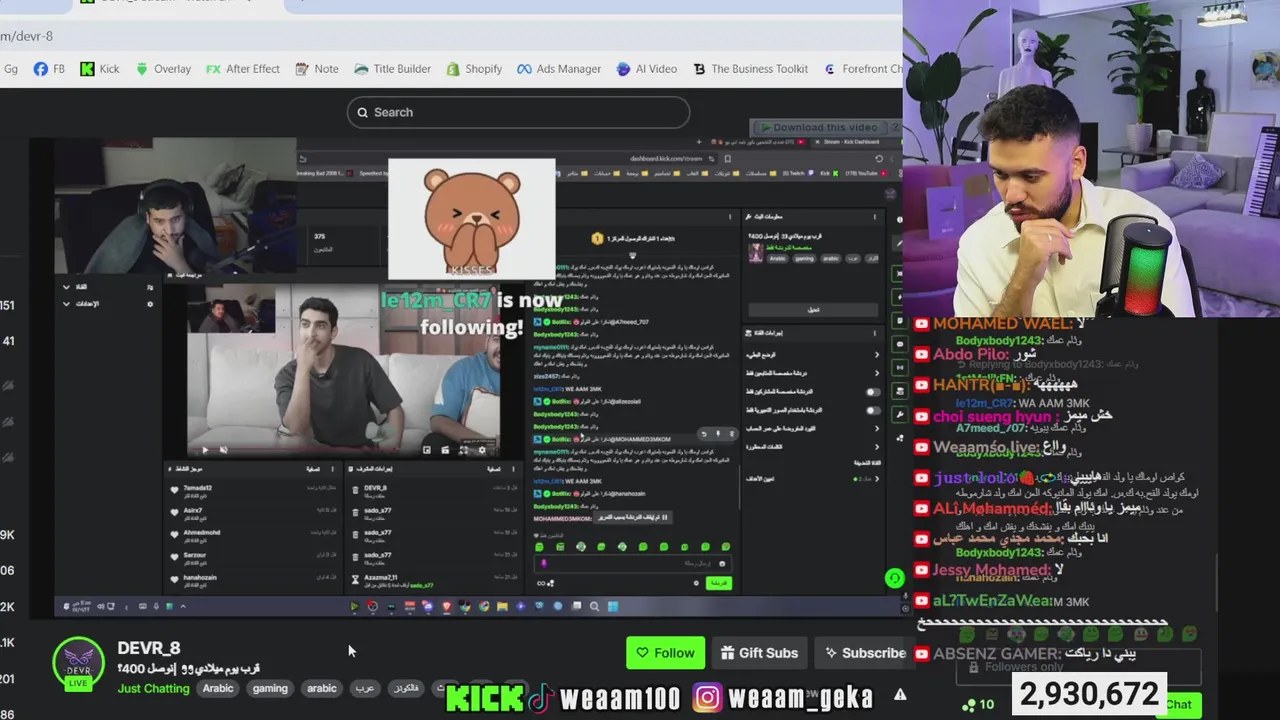Open the Note bookmark
The width and height of the screenshot is (1280, 720).
click(316, 69)
